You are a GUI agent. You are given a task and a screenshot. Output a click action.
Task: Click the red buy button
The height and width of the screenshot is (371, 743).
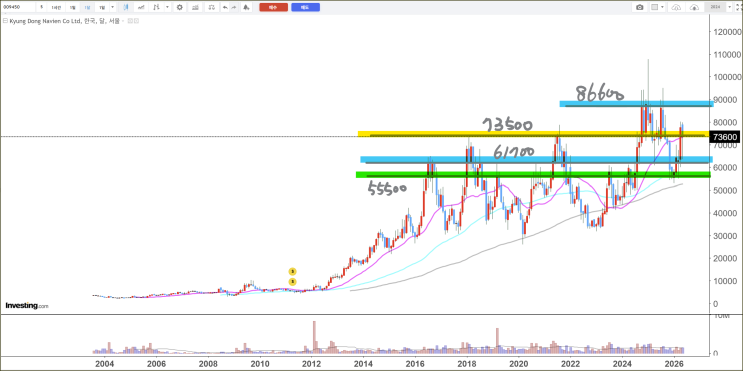[x=273, y=7]
